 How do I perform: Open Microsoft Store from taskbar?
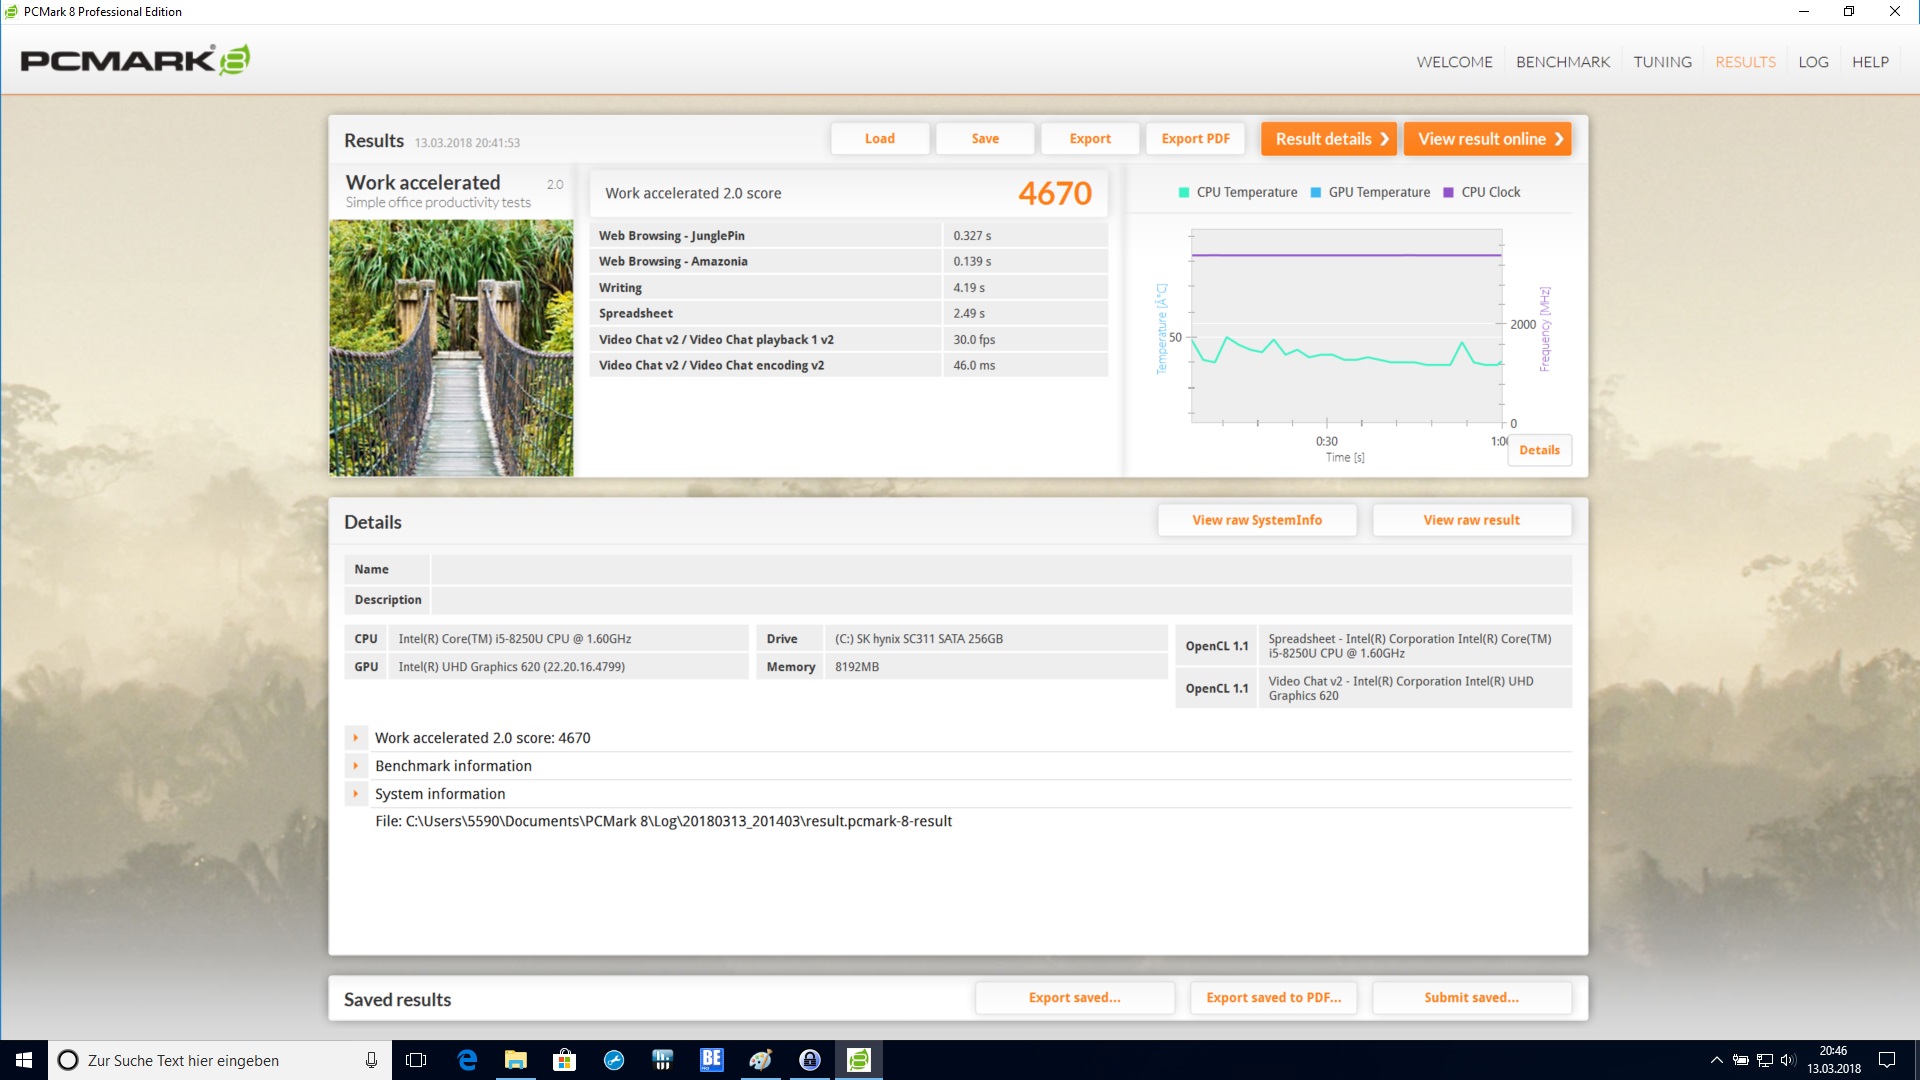[x=565, y=1060]
